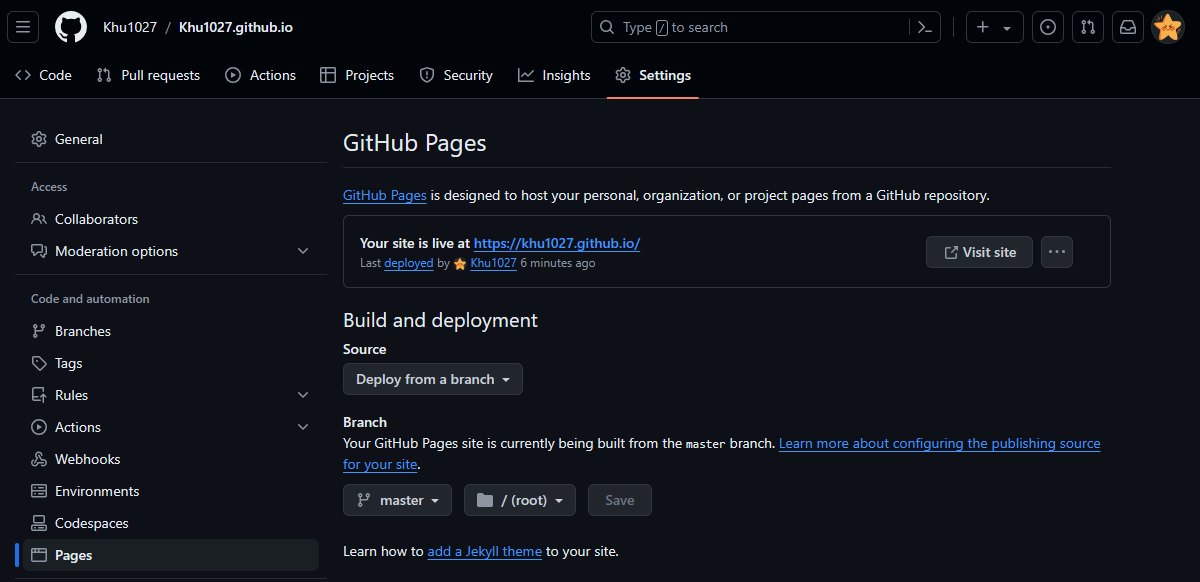Image resolution: width=1200 pixels, height=582 pixels.
Task: Expand Moderation options chevron
Action: 304,251
